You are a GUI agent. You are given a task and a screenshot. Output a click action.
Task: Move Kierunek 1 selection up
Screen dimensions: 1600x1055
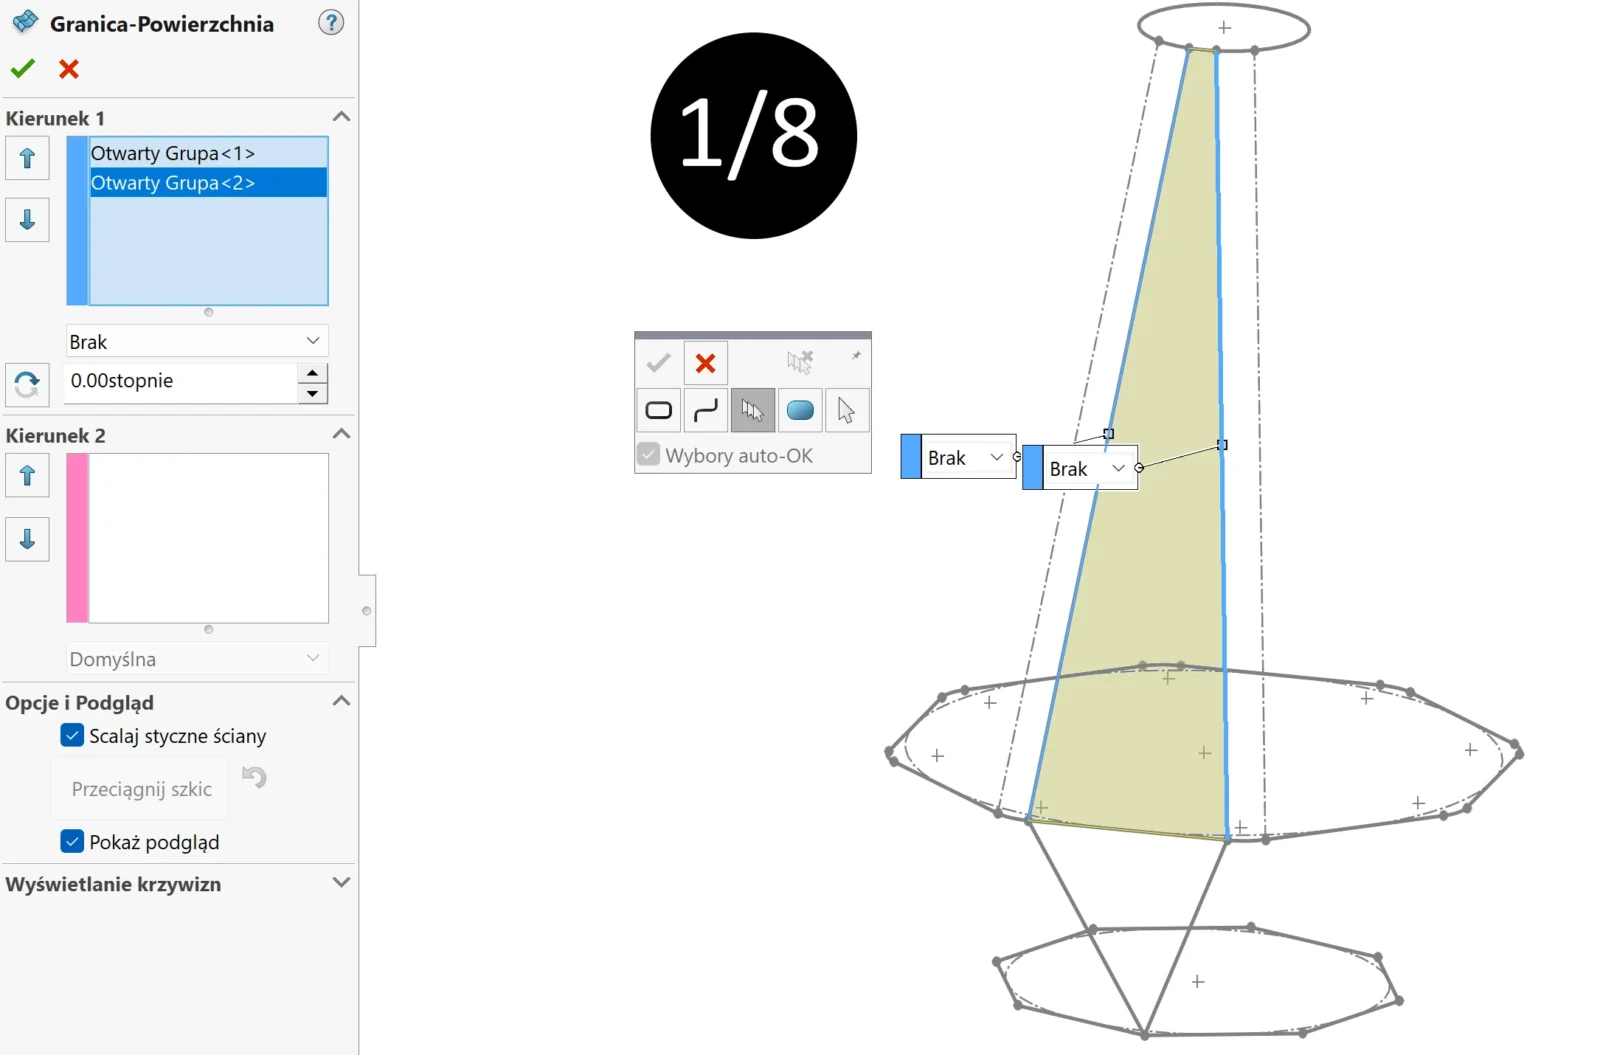pyautogui.click(x=27, y=158)
